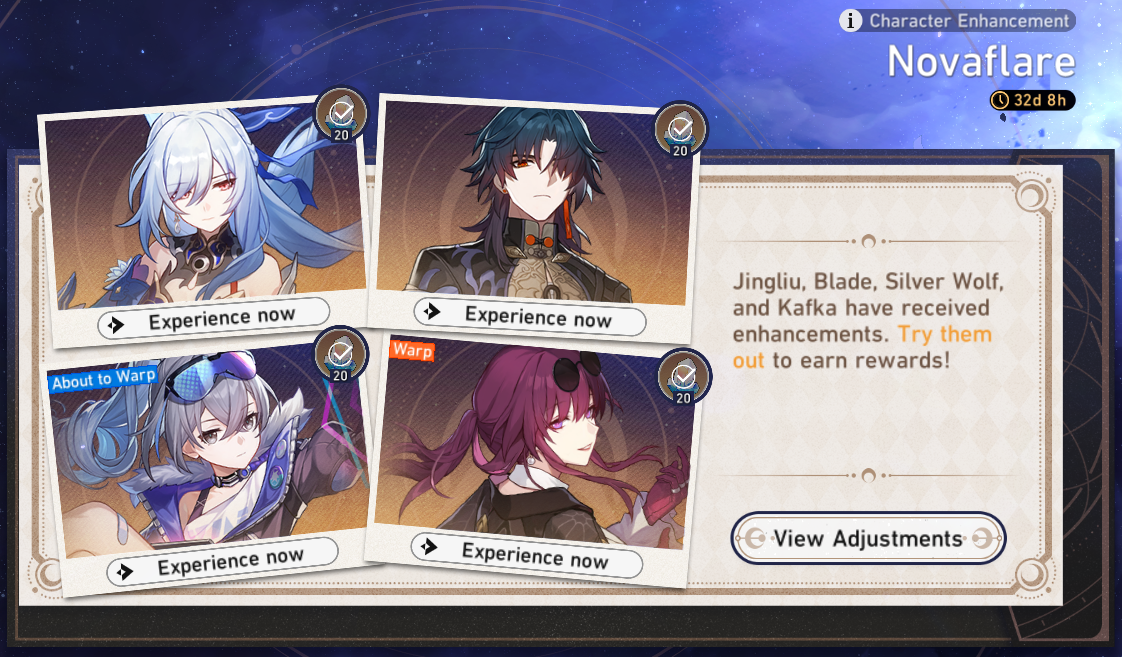The width and height of the screenshot is (1122, 657).
Task: Open Silver Wolf's claimed reward badge
Action: pyautogui.click(x=341, y=355)
